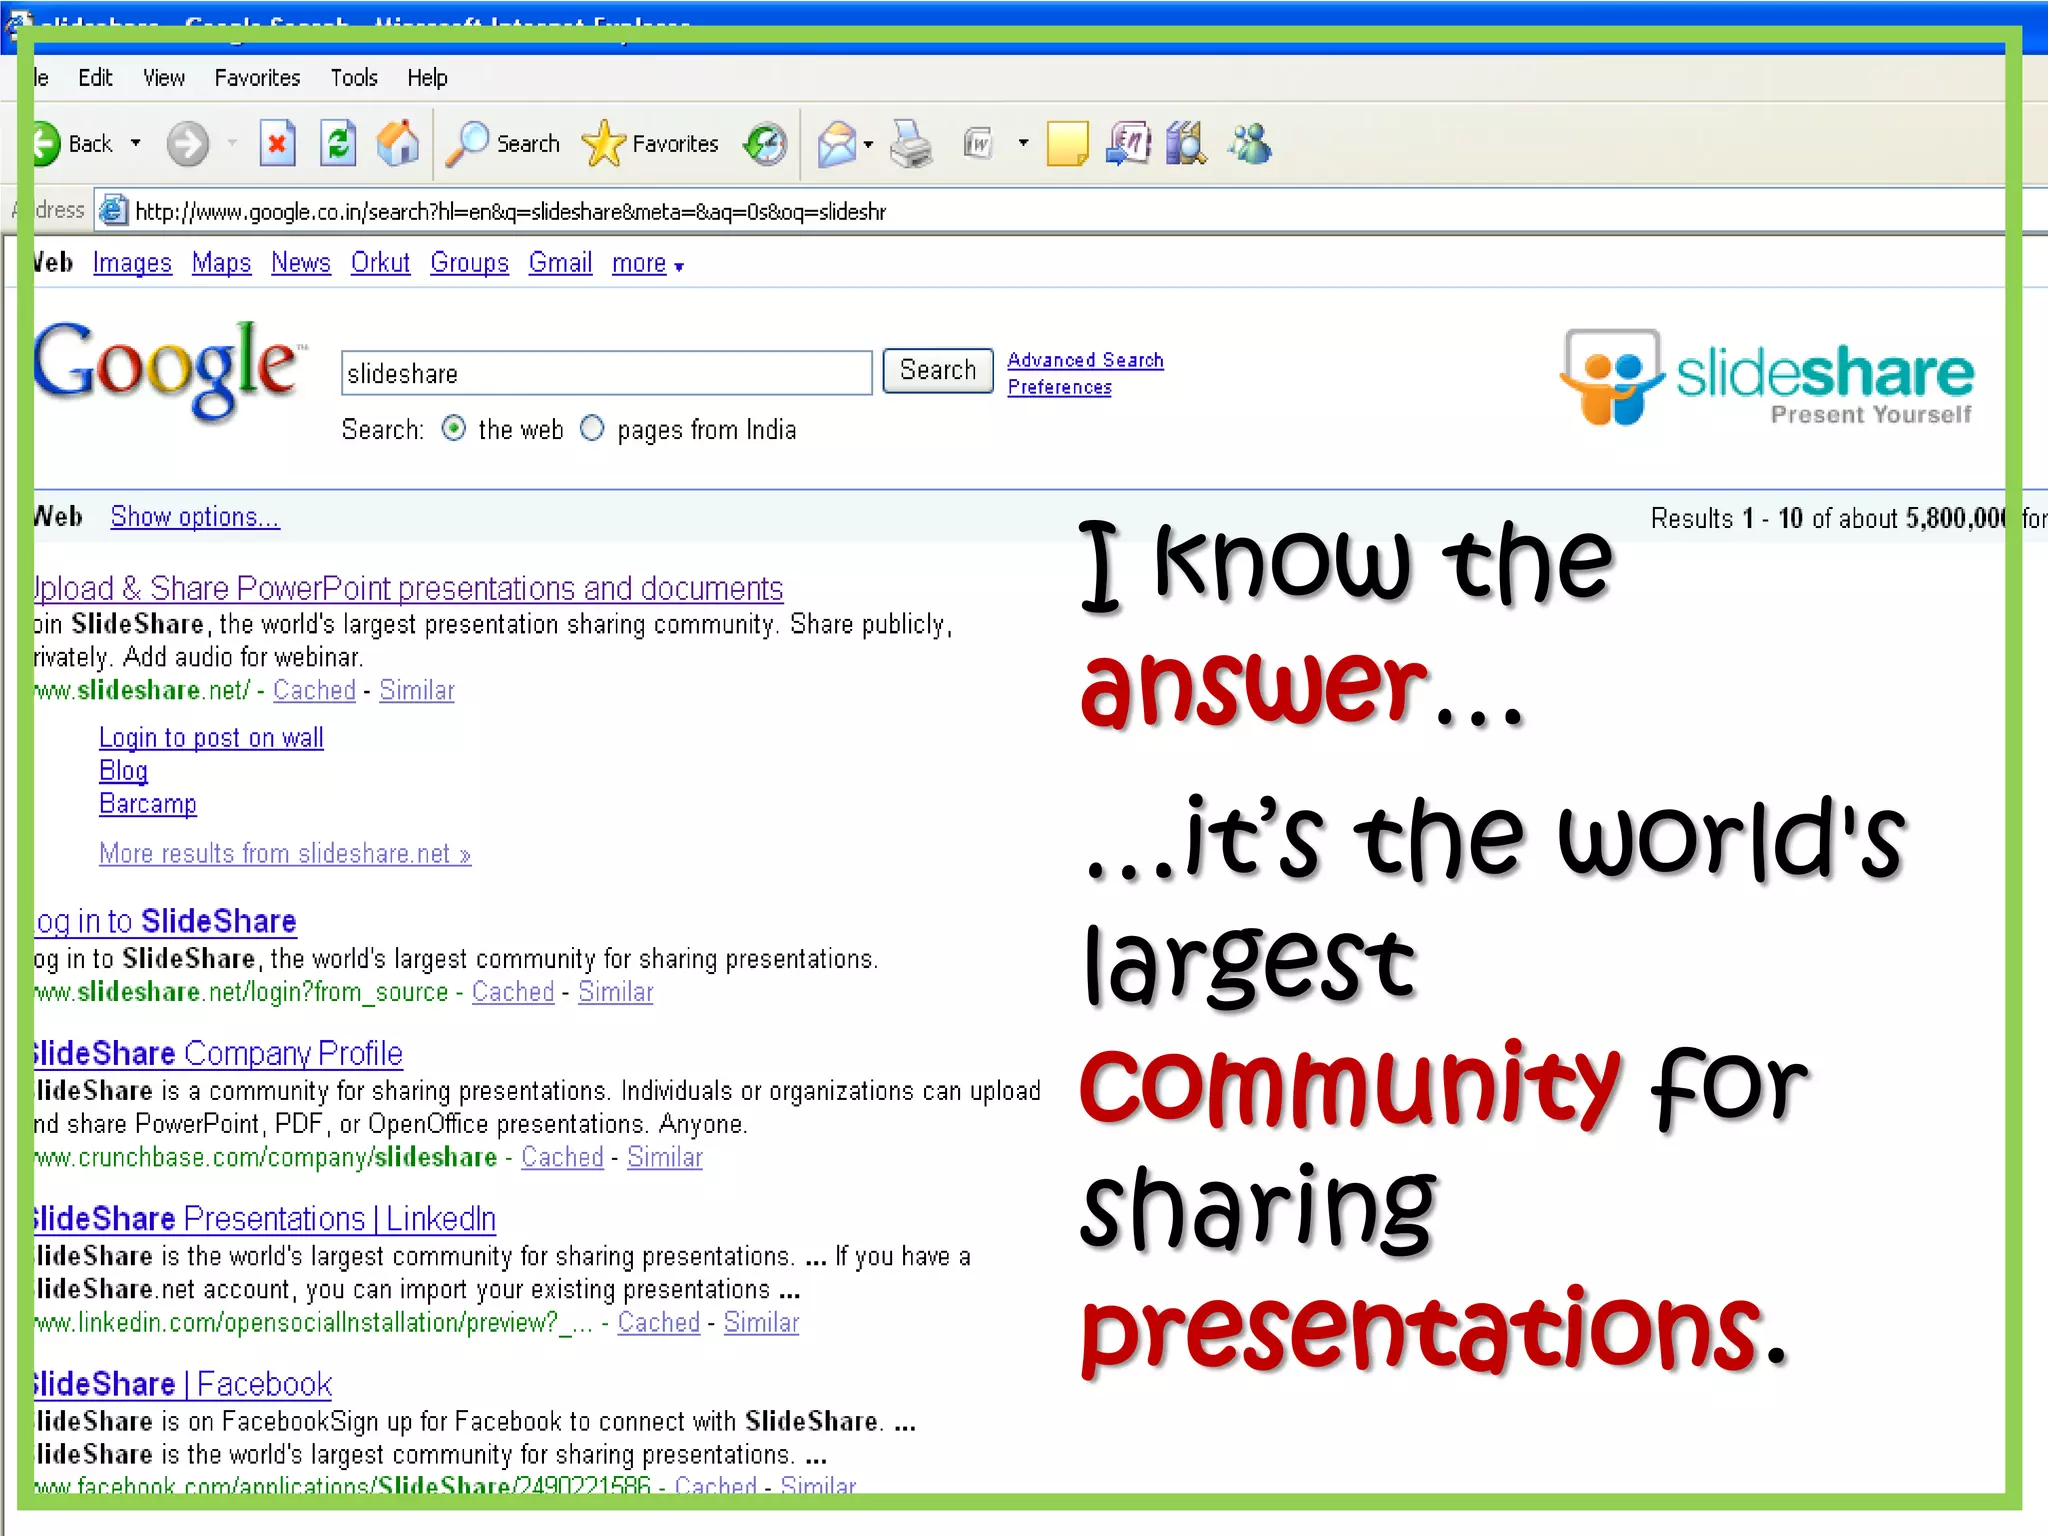Click the Messenger people icon

tap(1250, 144)
